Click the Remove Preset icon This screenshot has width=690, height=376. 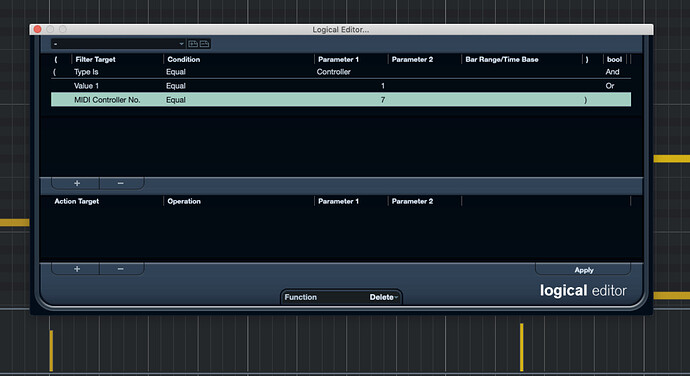click(205, 44)
